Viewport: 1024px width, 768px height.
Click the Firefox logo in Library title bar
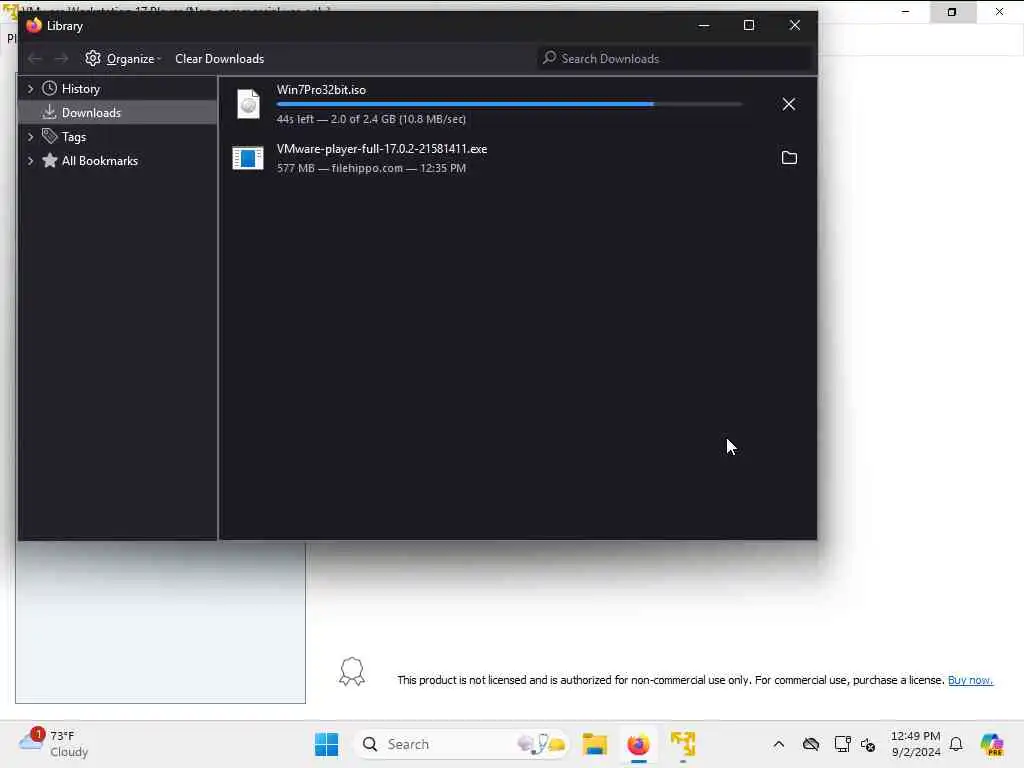click(34, 25)
